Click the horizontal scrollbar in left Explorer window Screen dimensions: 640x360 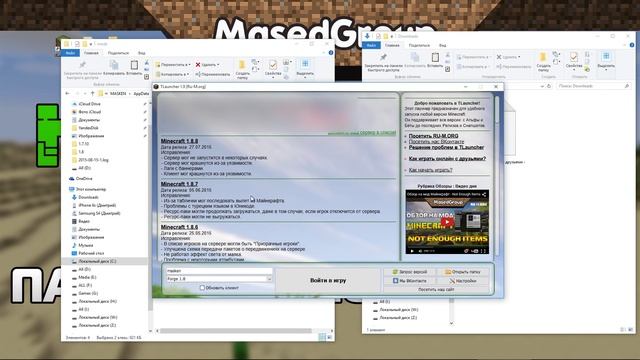236,331
